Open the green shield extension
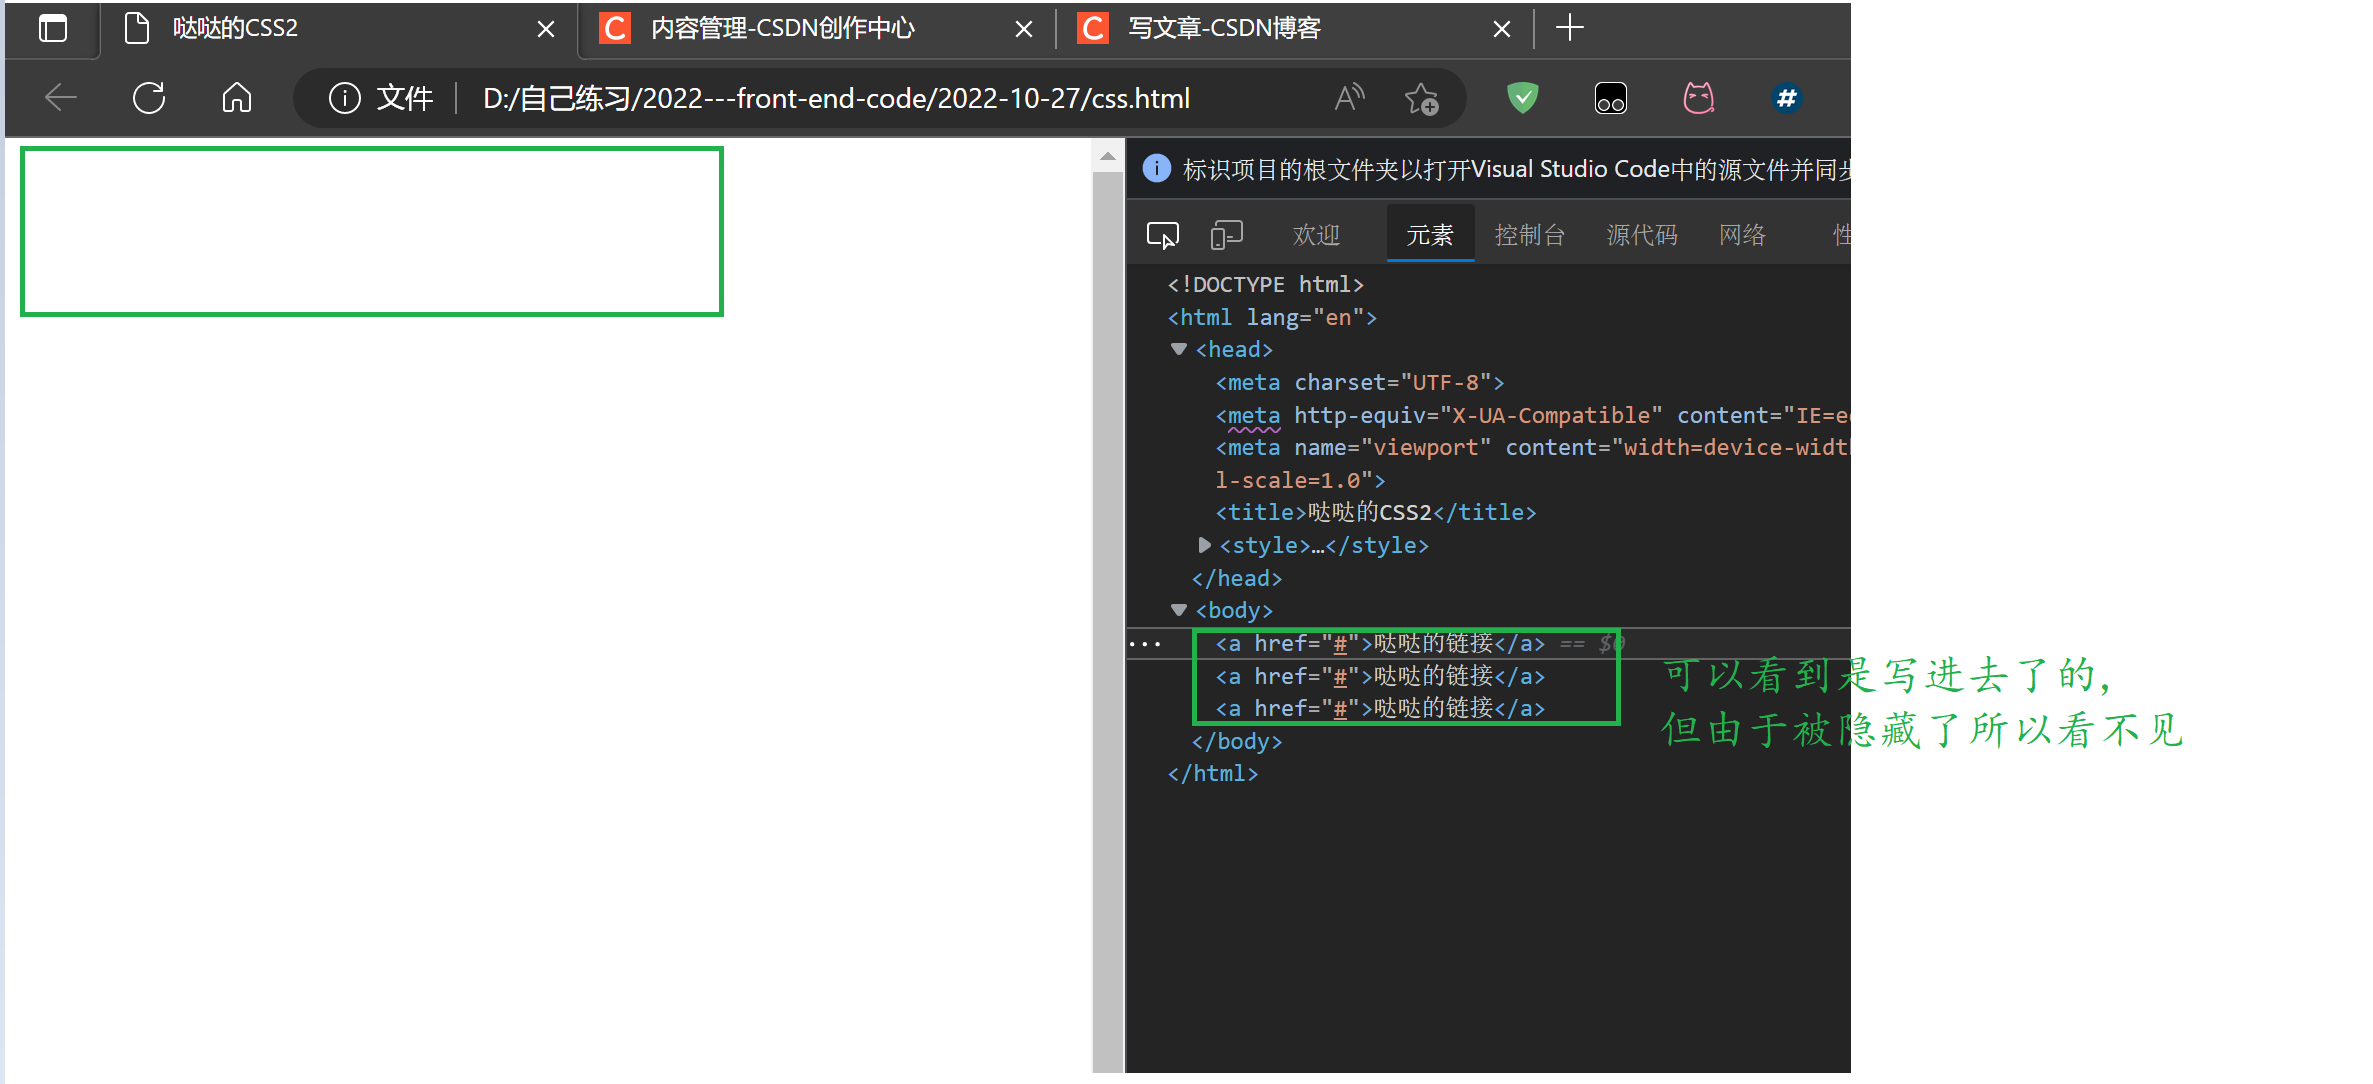Screen dimensions: 2373x1084 click(x=1523, y=98)
